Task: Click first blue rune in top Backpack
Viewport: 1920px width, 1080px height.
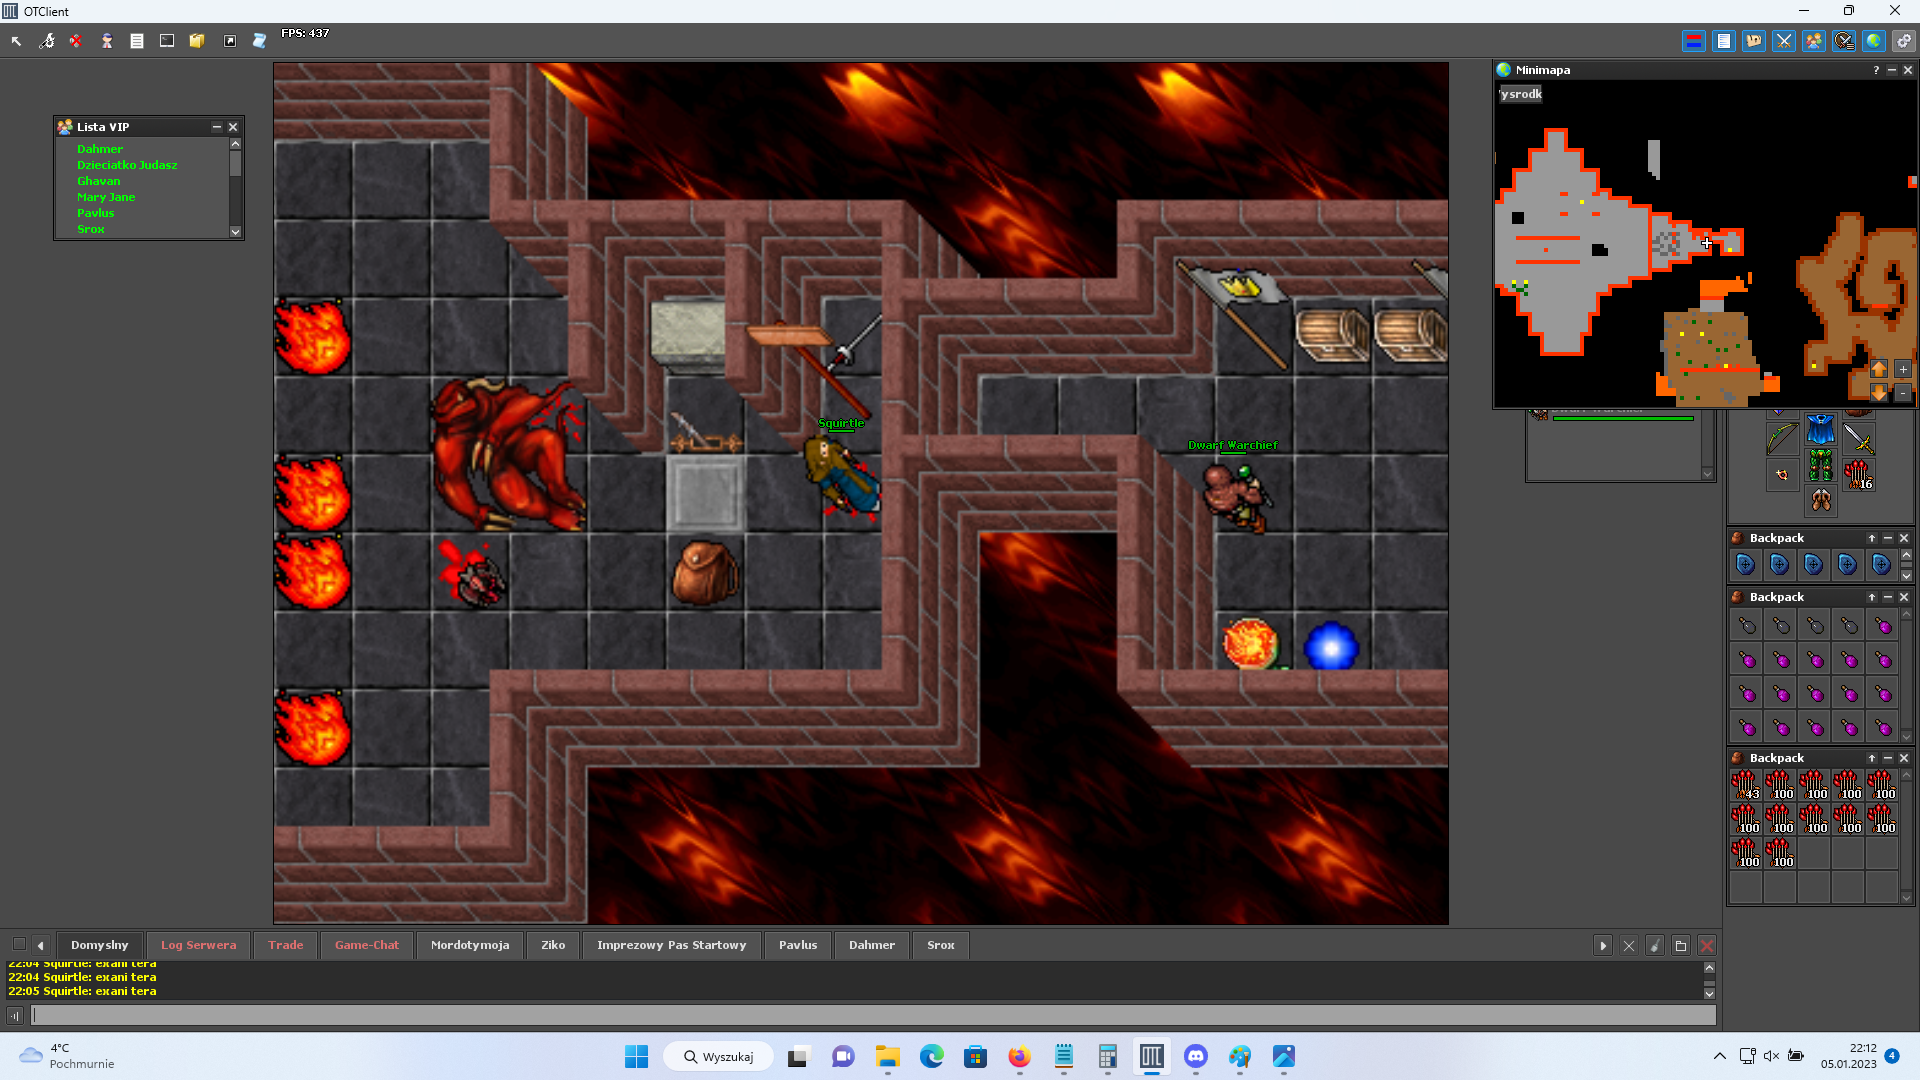Action: pos(1746,565)
